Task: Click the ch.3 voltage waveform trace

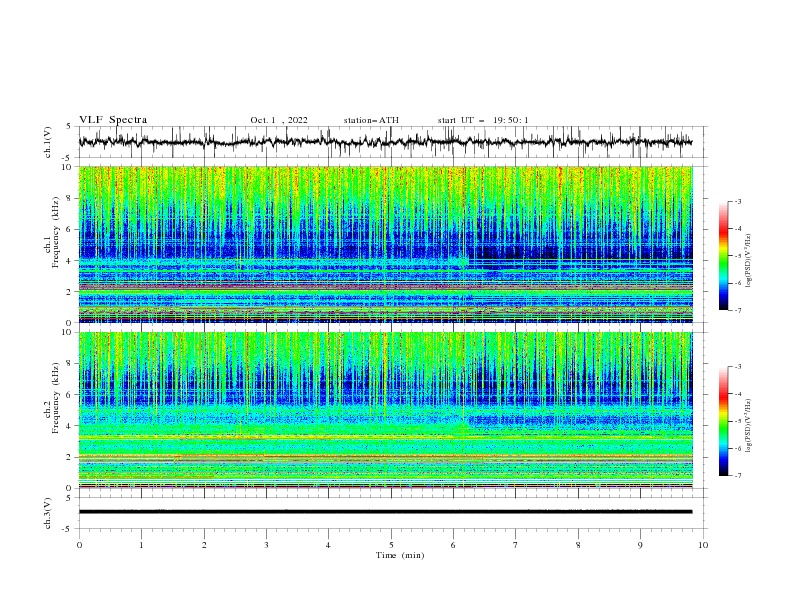Action: pos(385,512)
